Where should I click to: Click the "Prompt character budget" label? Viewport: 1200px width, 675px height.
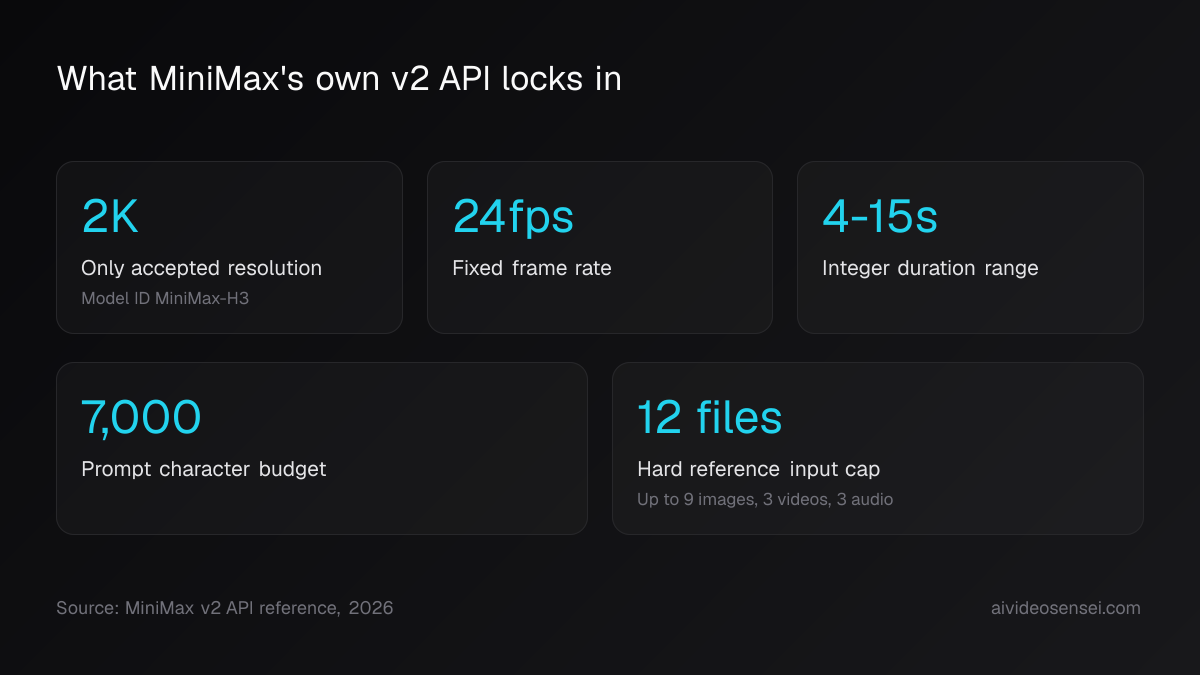(204, 469)
